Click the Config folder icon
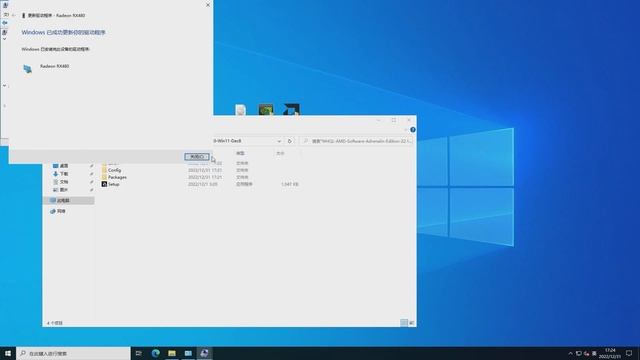 click(104, 170)
